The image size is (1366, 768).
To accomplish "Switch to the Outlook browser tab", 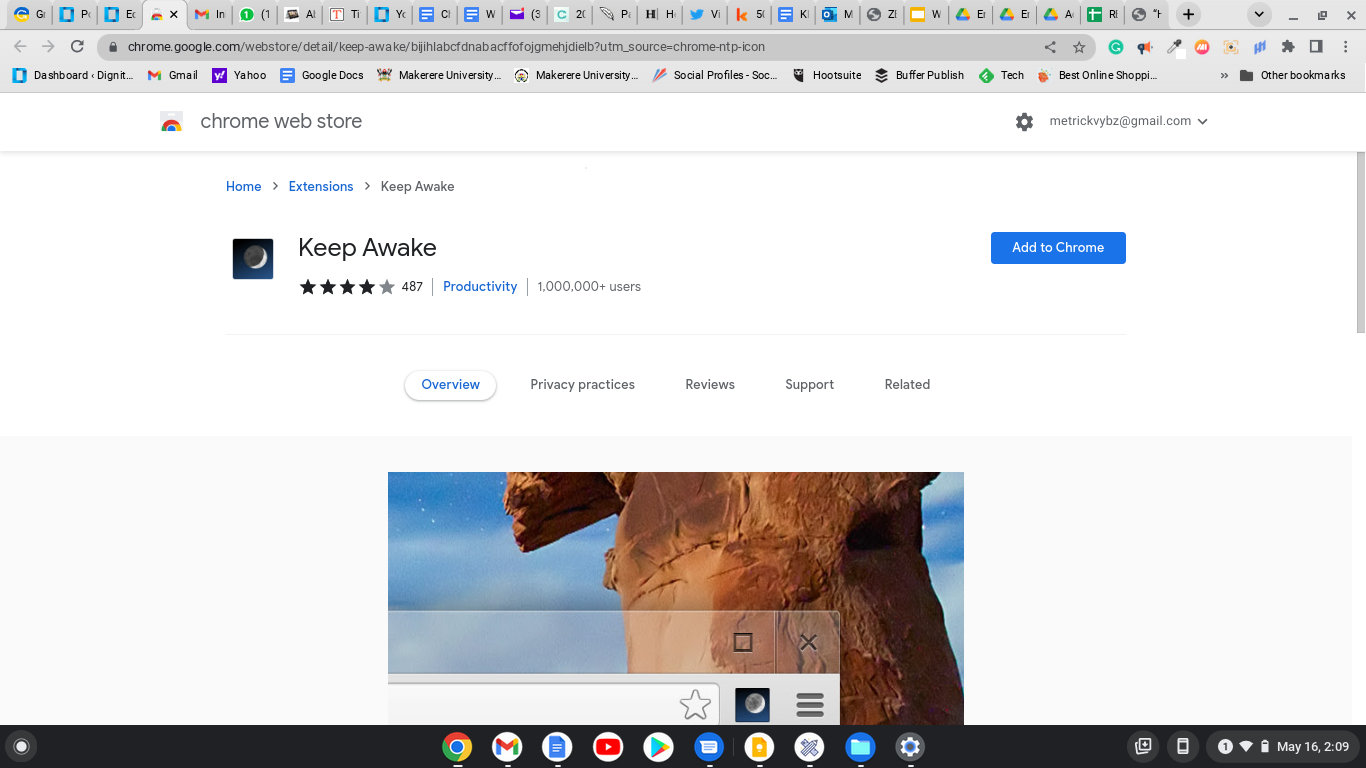I will click(x=837, y=15).
